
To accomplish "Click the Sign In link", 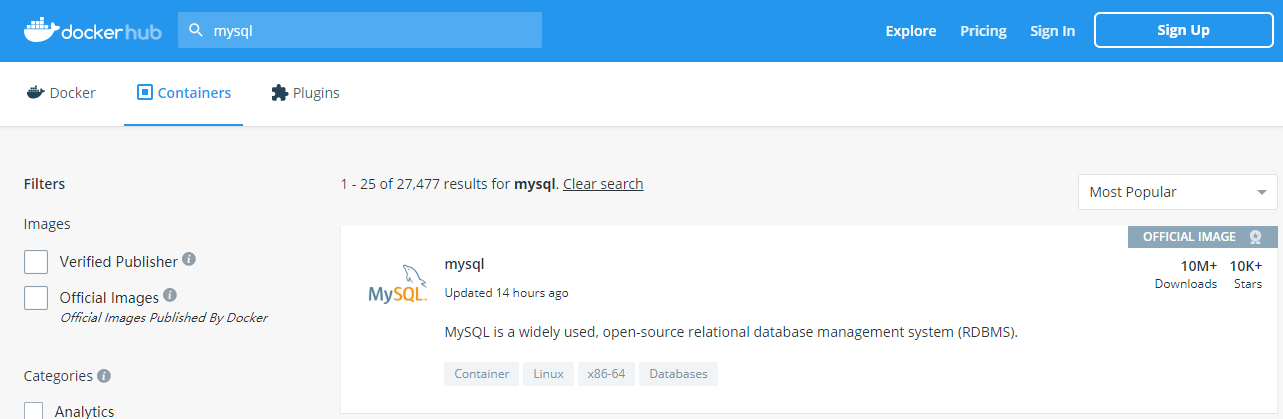I will [1053, 31].
